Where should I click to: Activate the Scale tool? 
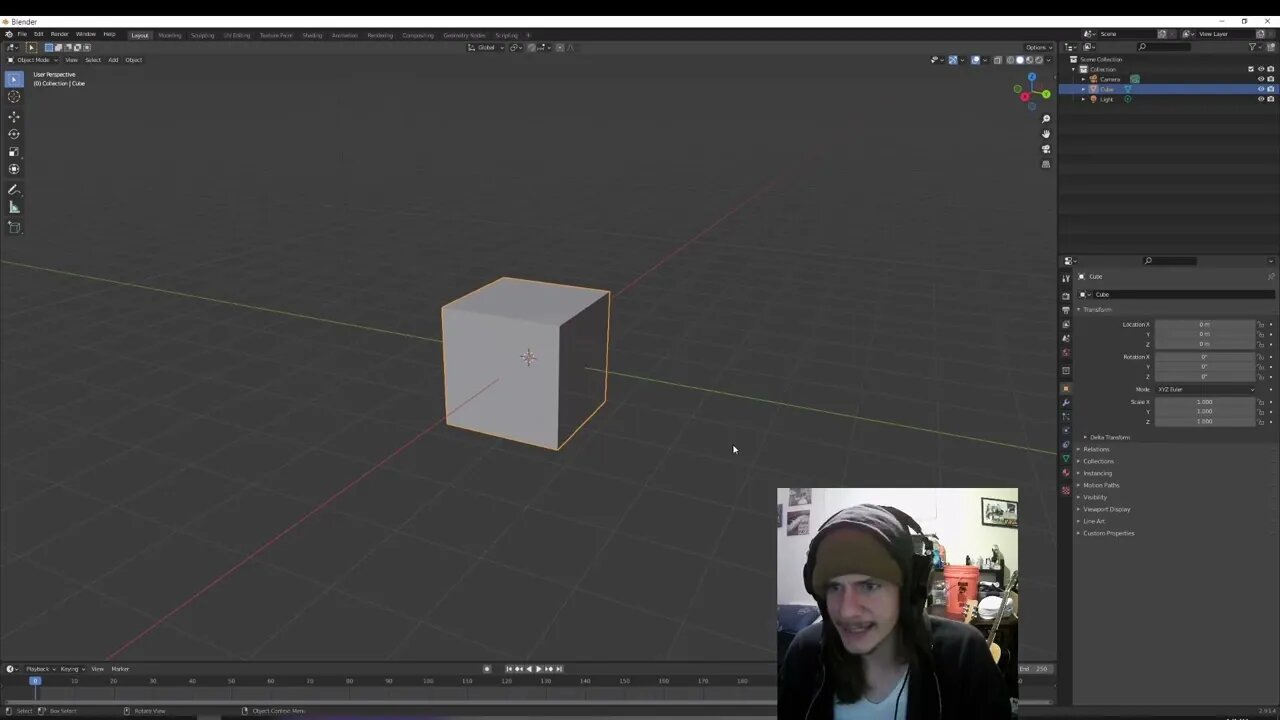(x=14, y=152)
